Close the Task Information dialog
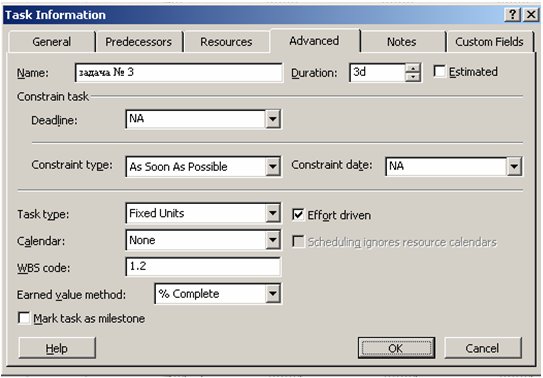The height and width of the screenshot is (378, 543). pyautogui.click(x=531, y=15)
